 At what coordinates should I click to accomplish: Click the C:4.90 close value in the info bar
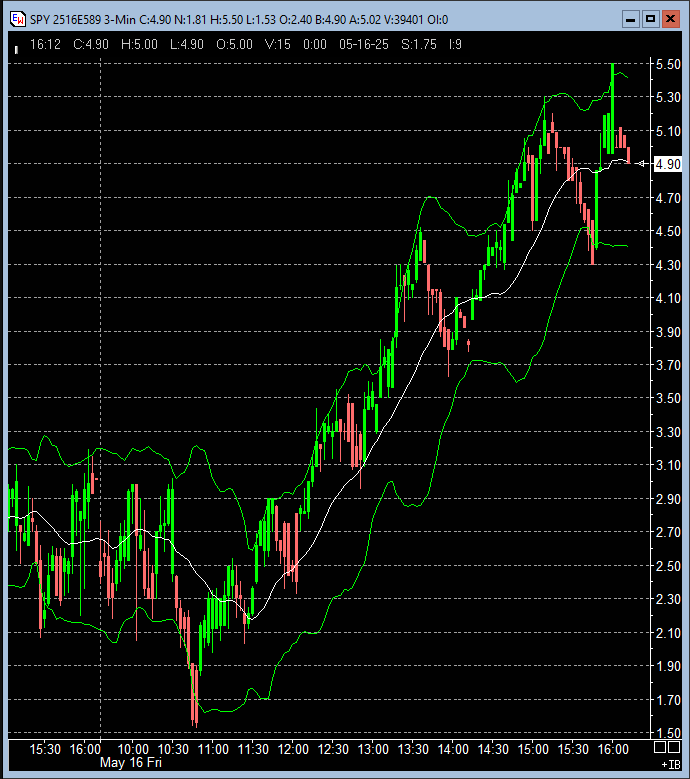tap(91, 45)
